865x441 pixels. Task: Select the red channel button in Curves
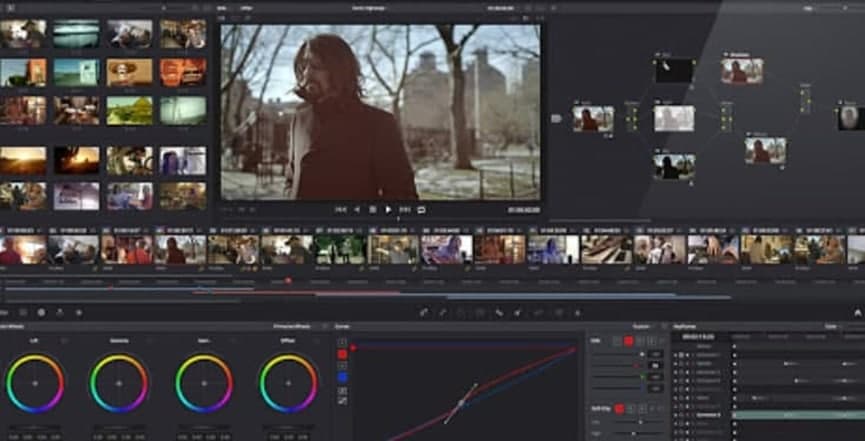[342, 354]
